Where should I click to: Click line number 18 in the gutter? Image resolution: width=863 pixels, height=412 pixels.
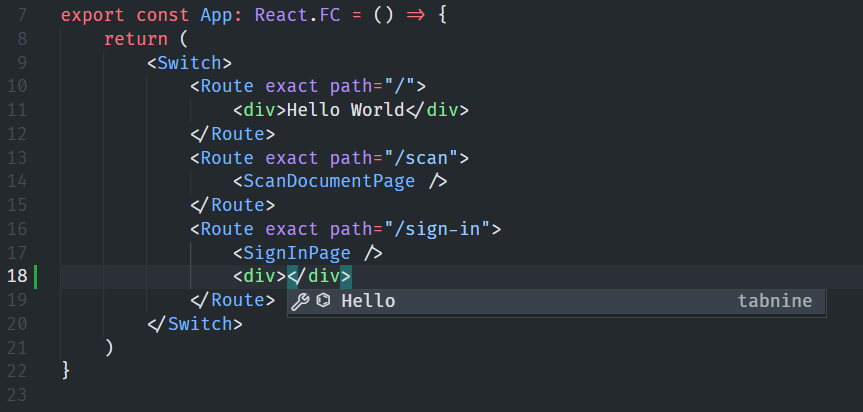coord(17,277)
